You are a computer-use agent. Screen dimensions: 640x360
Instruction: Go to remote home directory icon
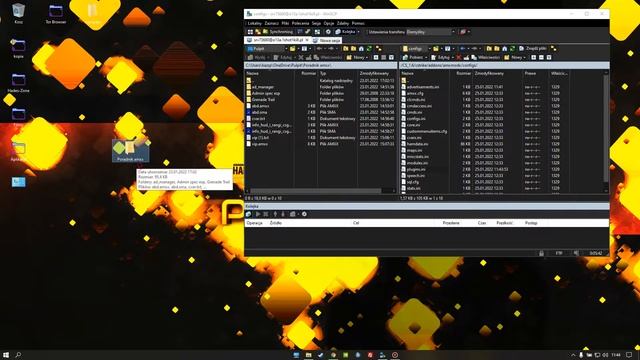(504, 49)
